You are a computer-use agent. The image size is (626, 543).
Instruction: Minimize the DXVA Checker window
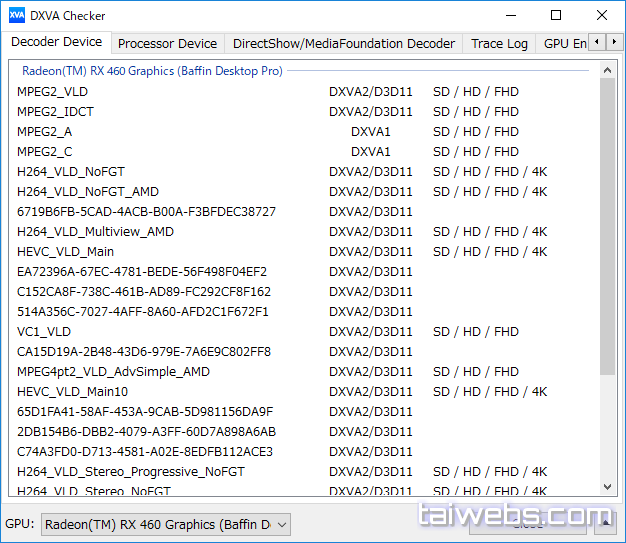(x=510, y=16)
